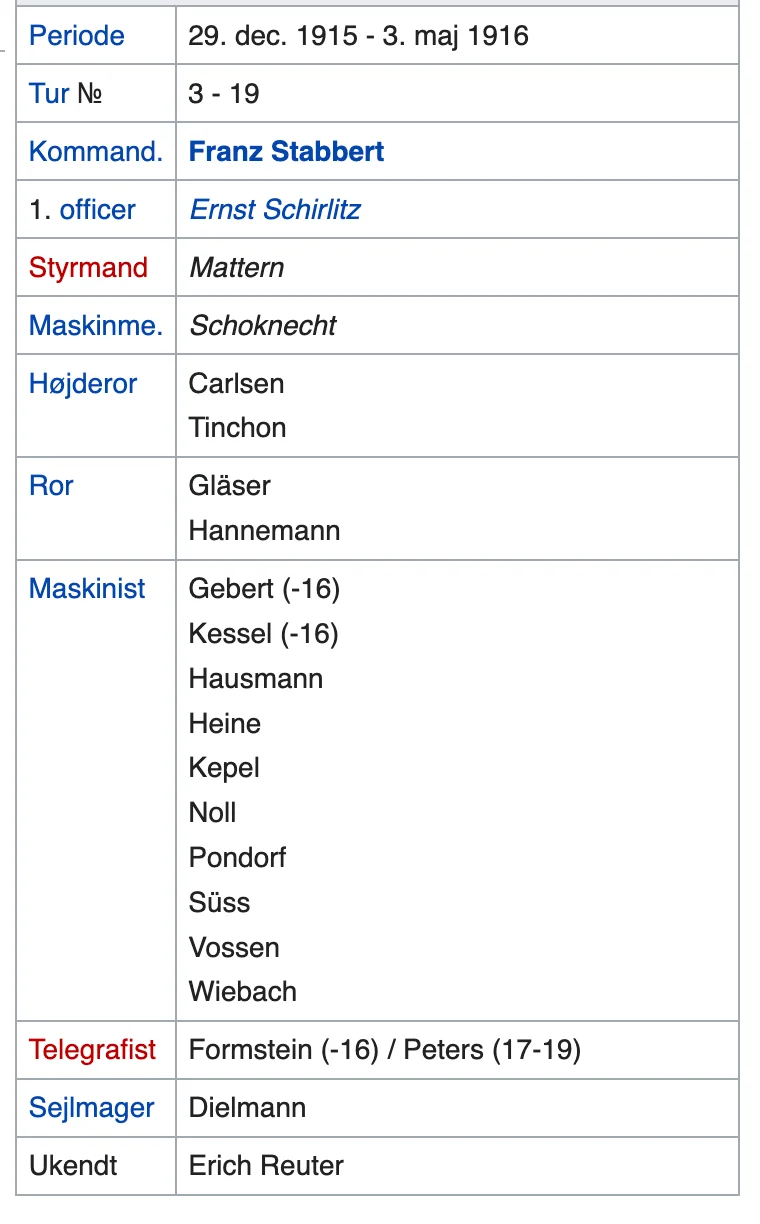
Task: Open the Sejlmager link
Action: click(91, 1108)
